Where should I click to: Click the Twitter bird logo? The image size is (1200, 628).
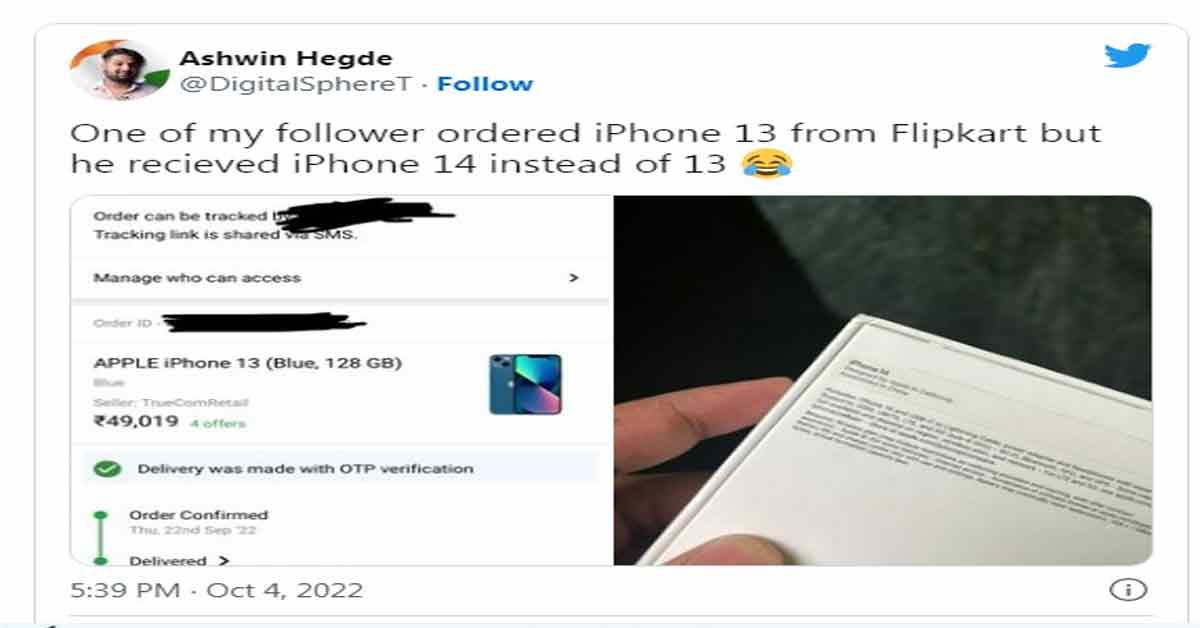1128,55
